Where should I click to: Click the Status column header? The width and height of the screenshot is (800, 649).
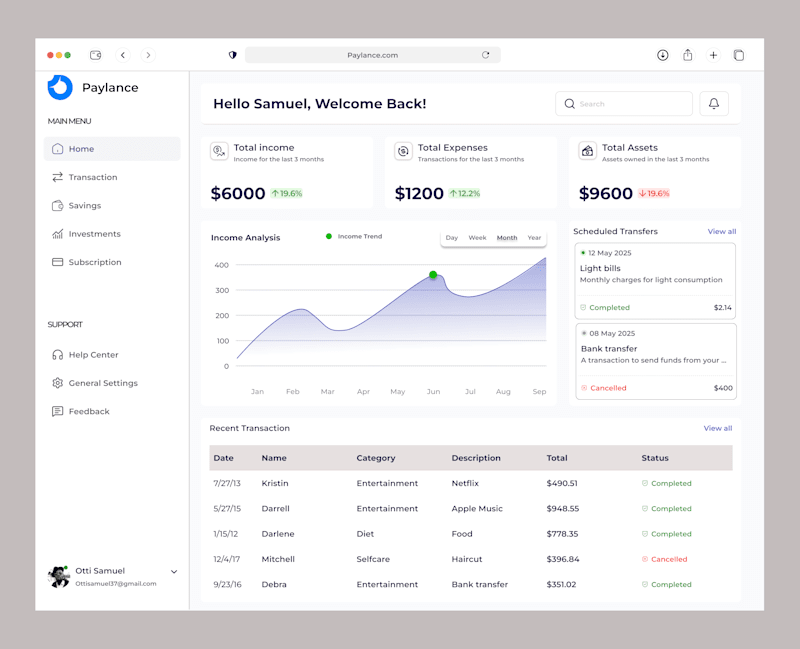click(655, 458)
